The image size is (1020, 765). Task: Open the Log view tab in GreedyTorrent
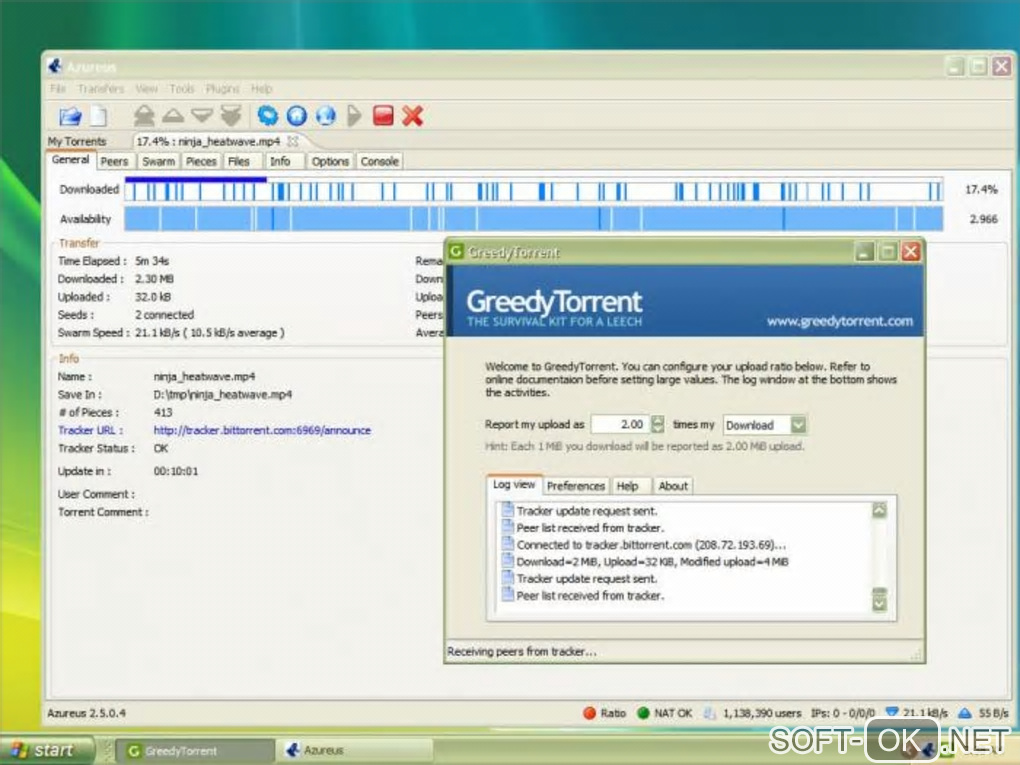pos(514,485)
